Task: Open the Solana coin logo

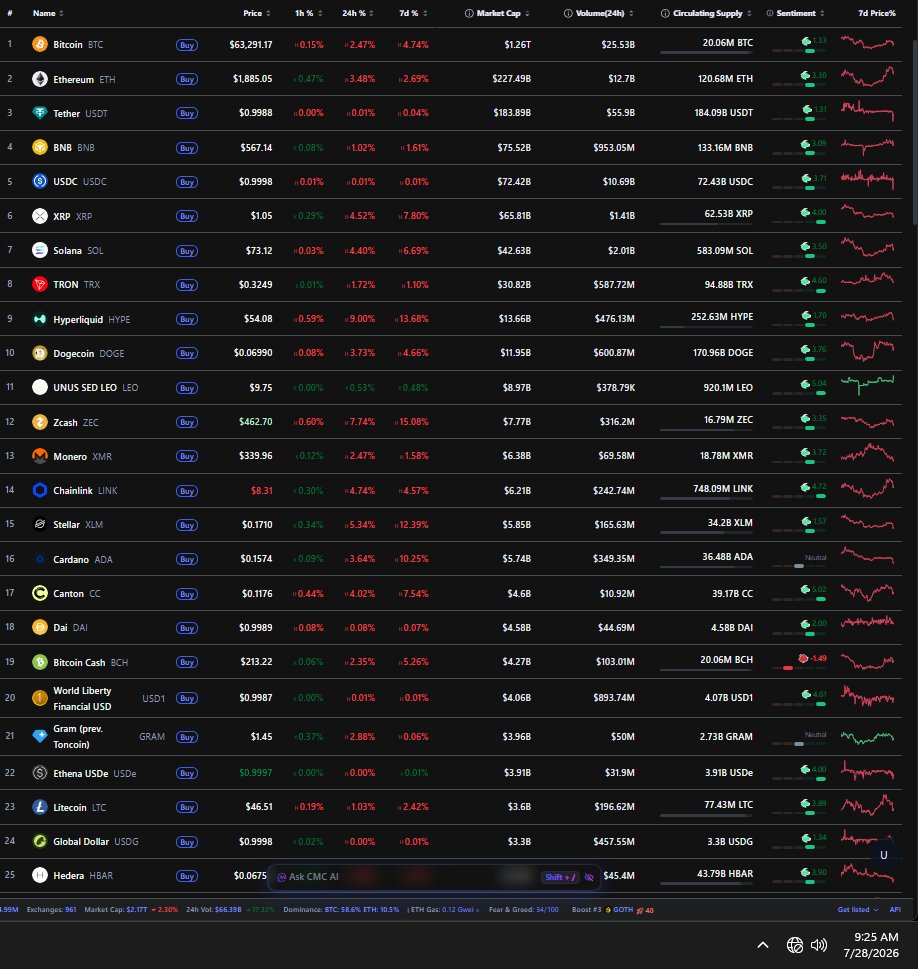Action: tap(40, 250)
